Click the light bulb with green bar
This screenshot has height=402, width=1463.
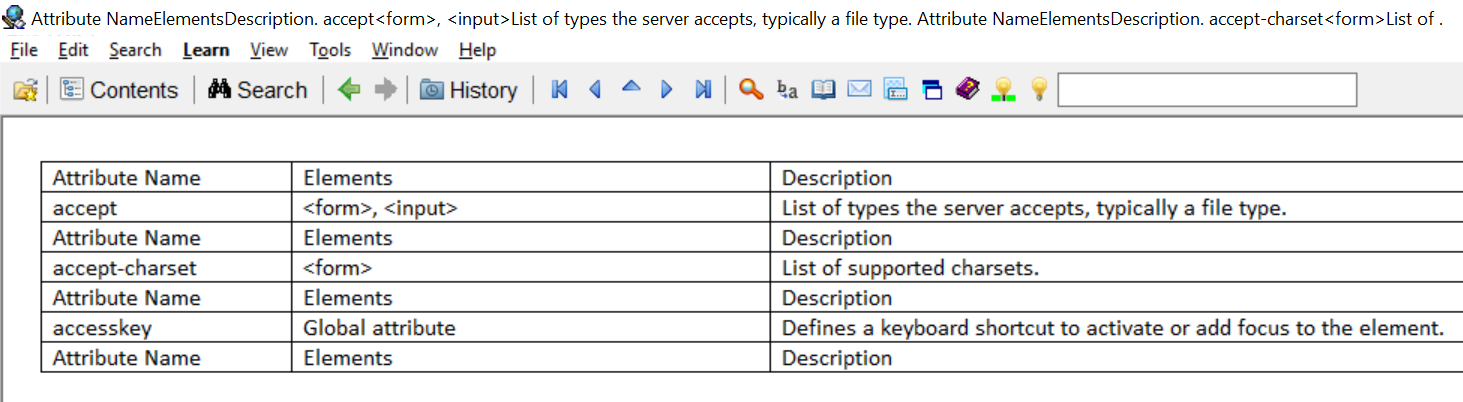pos(1003,90)
